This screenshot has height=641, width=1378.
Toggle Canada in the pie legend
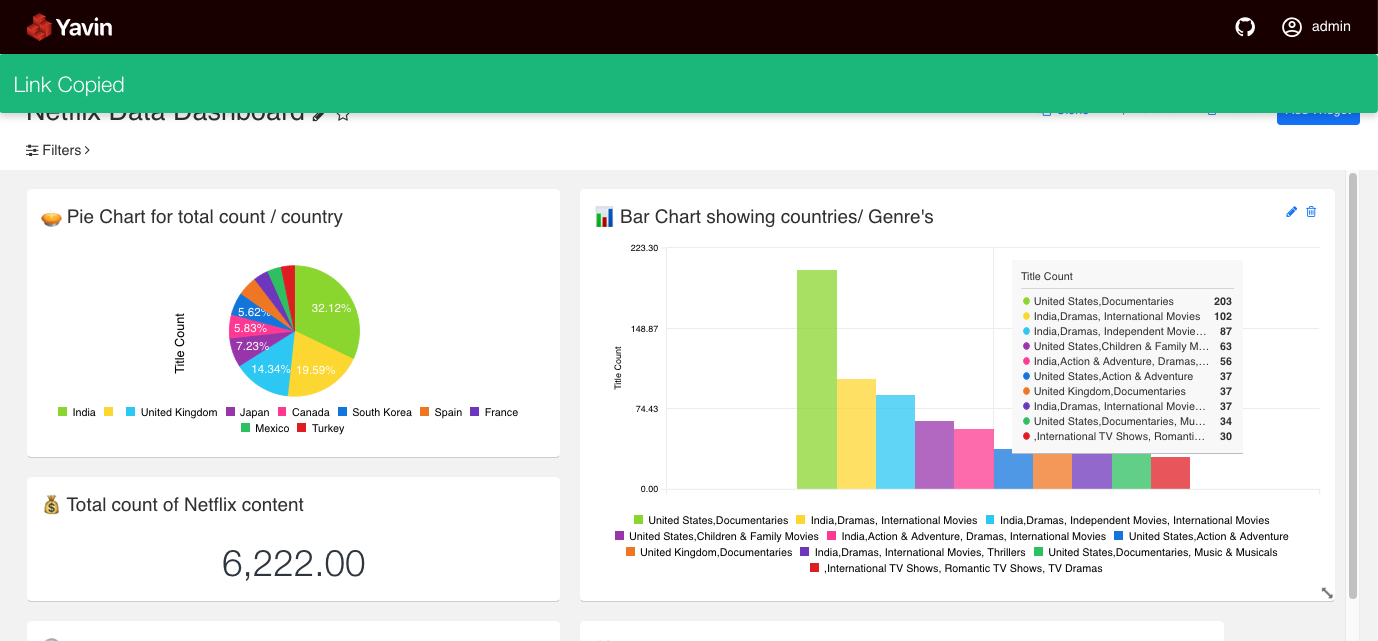303,412
